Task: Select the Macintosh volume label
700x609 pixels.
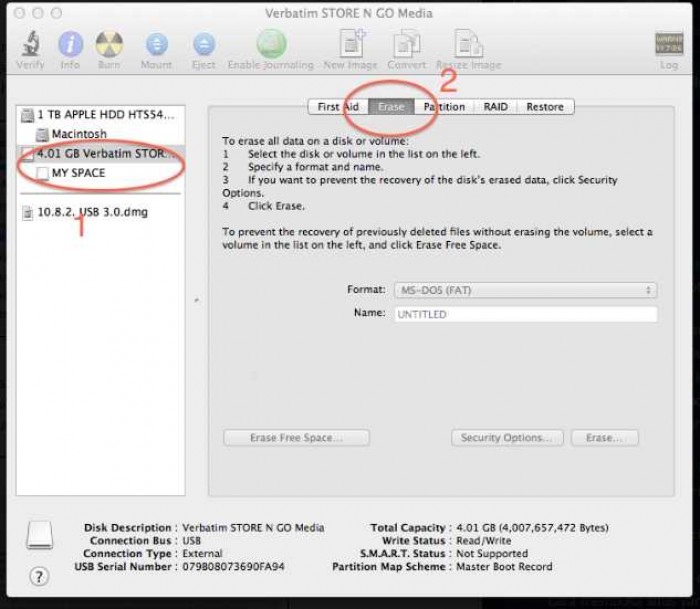Action: 79,134
